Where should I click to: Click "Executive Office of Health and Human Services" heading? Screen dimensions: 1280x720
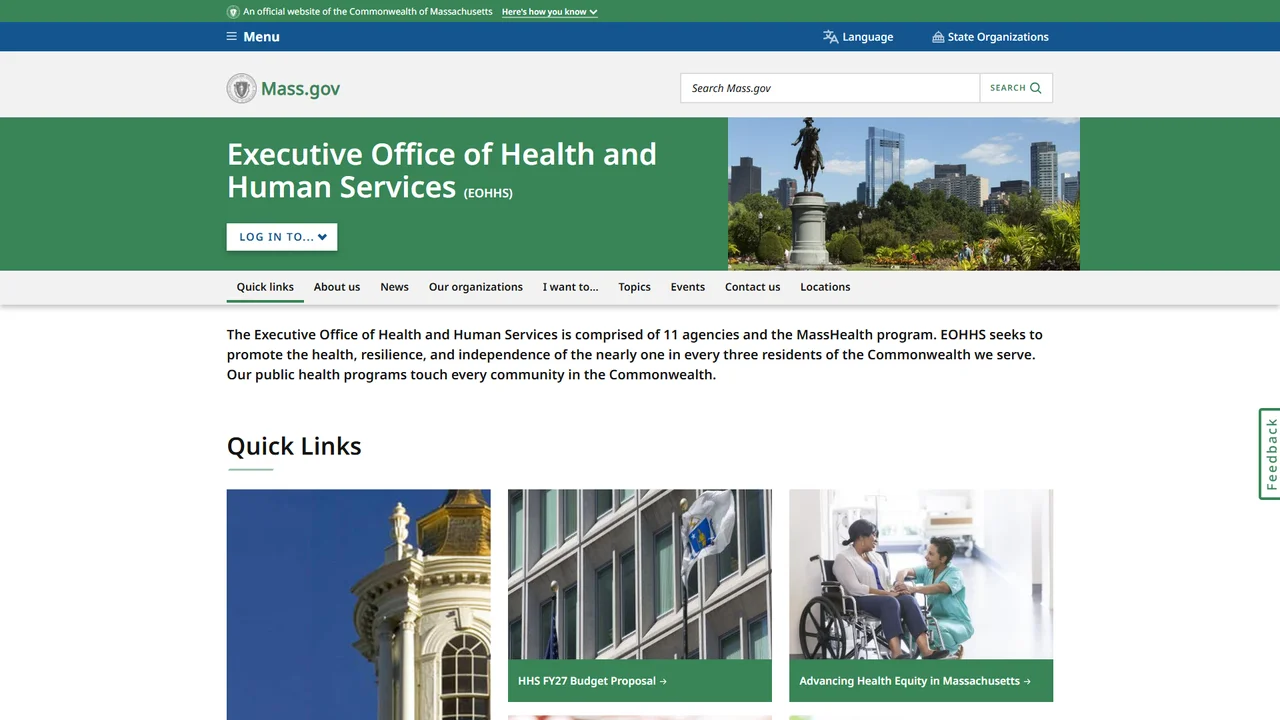(x=442, y=170)
